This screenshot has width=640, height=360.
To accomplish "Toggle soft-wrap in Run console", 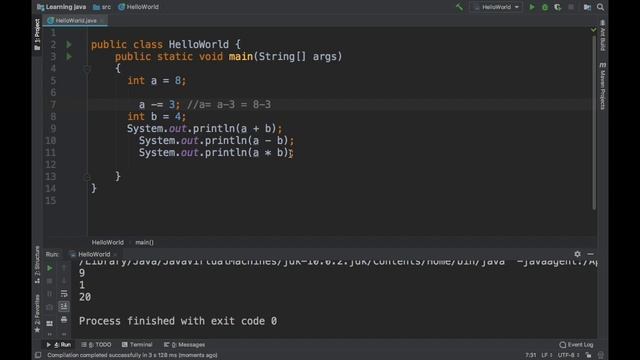I will coord(64,294).
